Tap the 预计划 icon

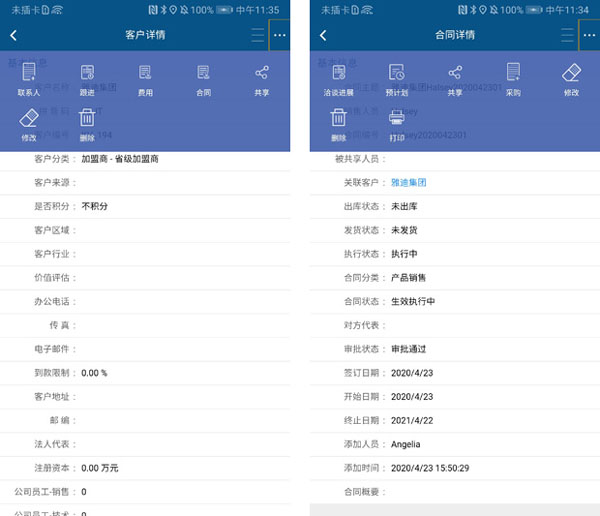pyautogui.click(x=396, y=77)
